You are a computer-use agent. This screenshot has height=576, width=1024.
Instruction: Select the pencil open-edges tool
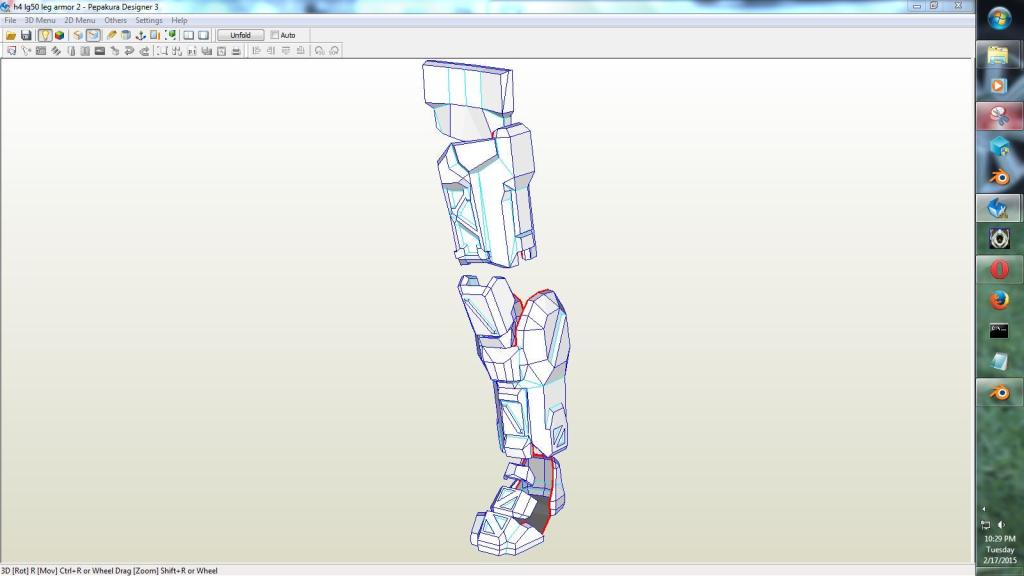pos(111,35)
